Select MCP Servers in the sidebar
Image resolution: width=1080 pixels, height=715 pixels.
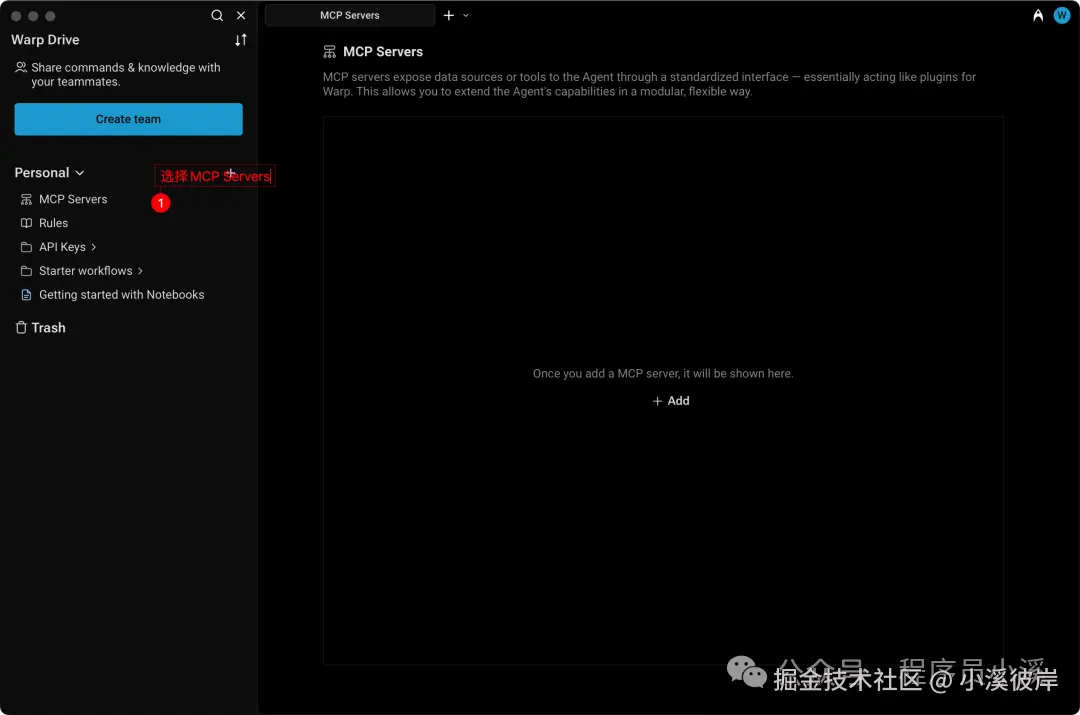click(73, 199)
